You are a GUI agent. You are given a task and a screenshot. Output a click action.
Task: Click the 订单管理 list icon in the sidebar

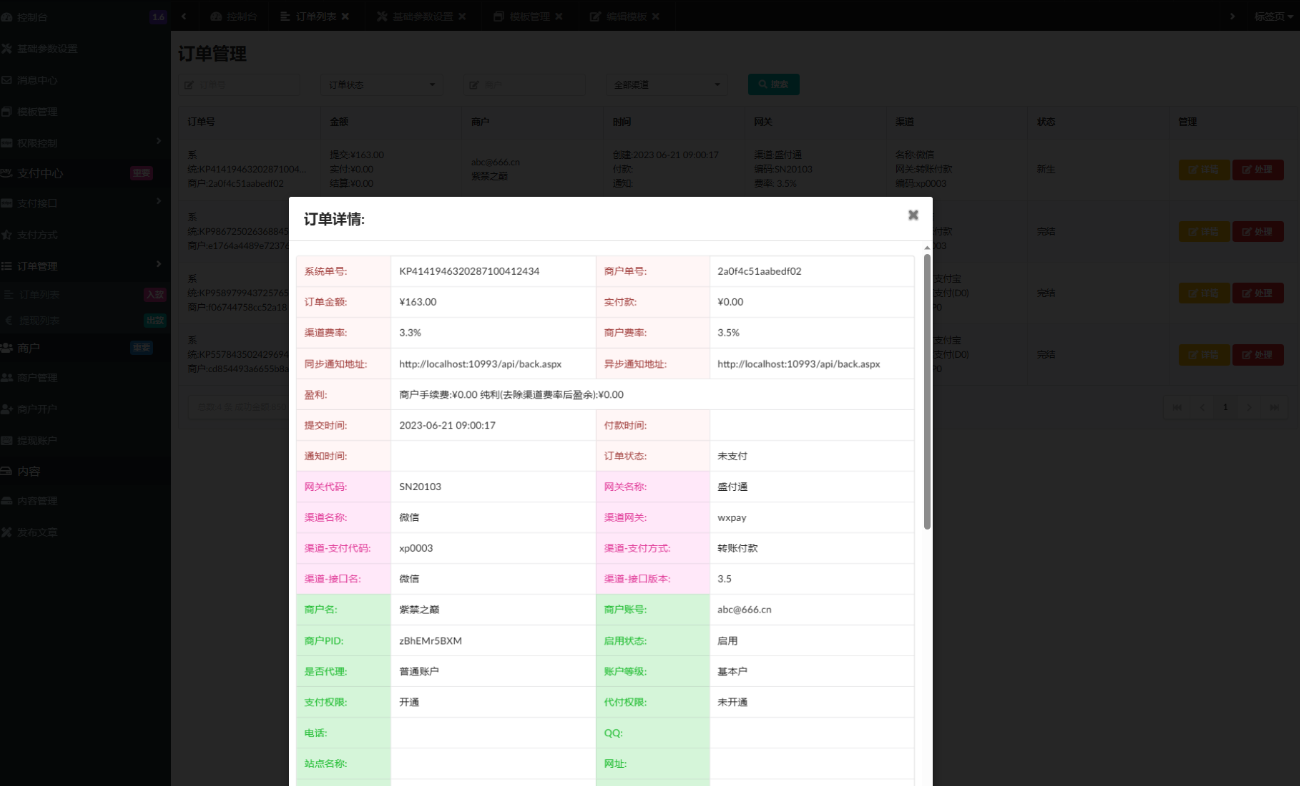tap(7, 265)
